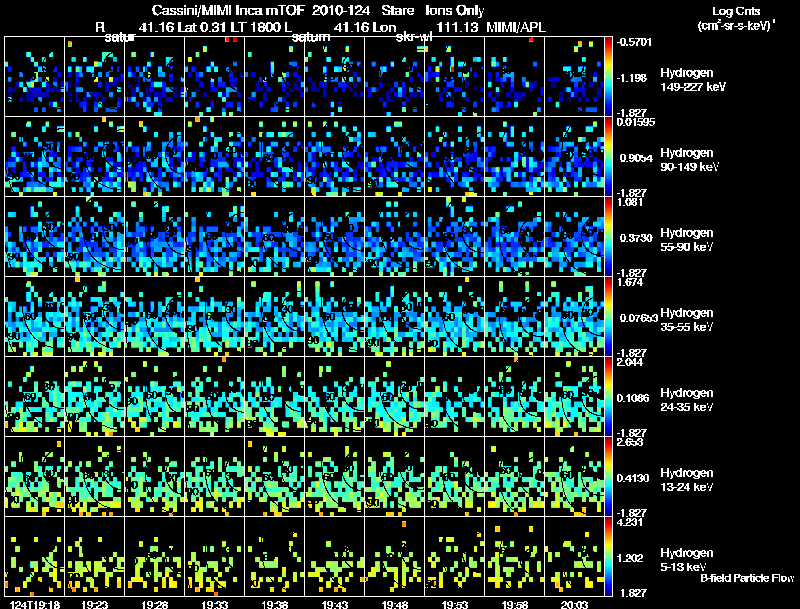Click the '19:53' time label
This screenshot has width=800, height=609.
(455, 604)
